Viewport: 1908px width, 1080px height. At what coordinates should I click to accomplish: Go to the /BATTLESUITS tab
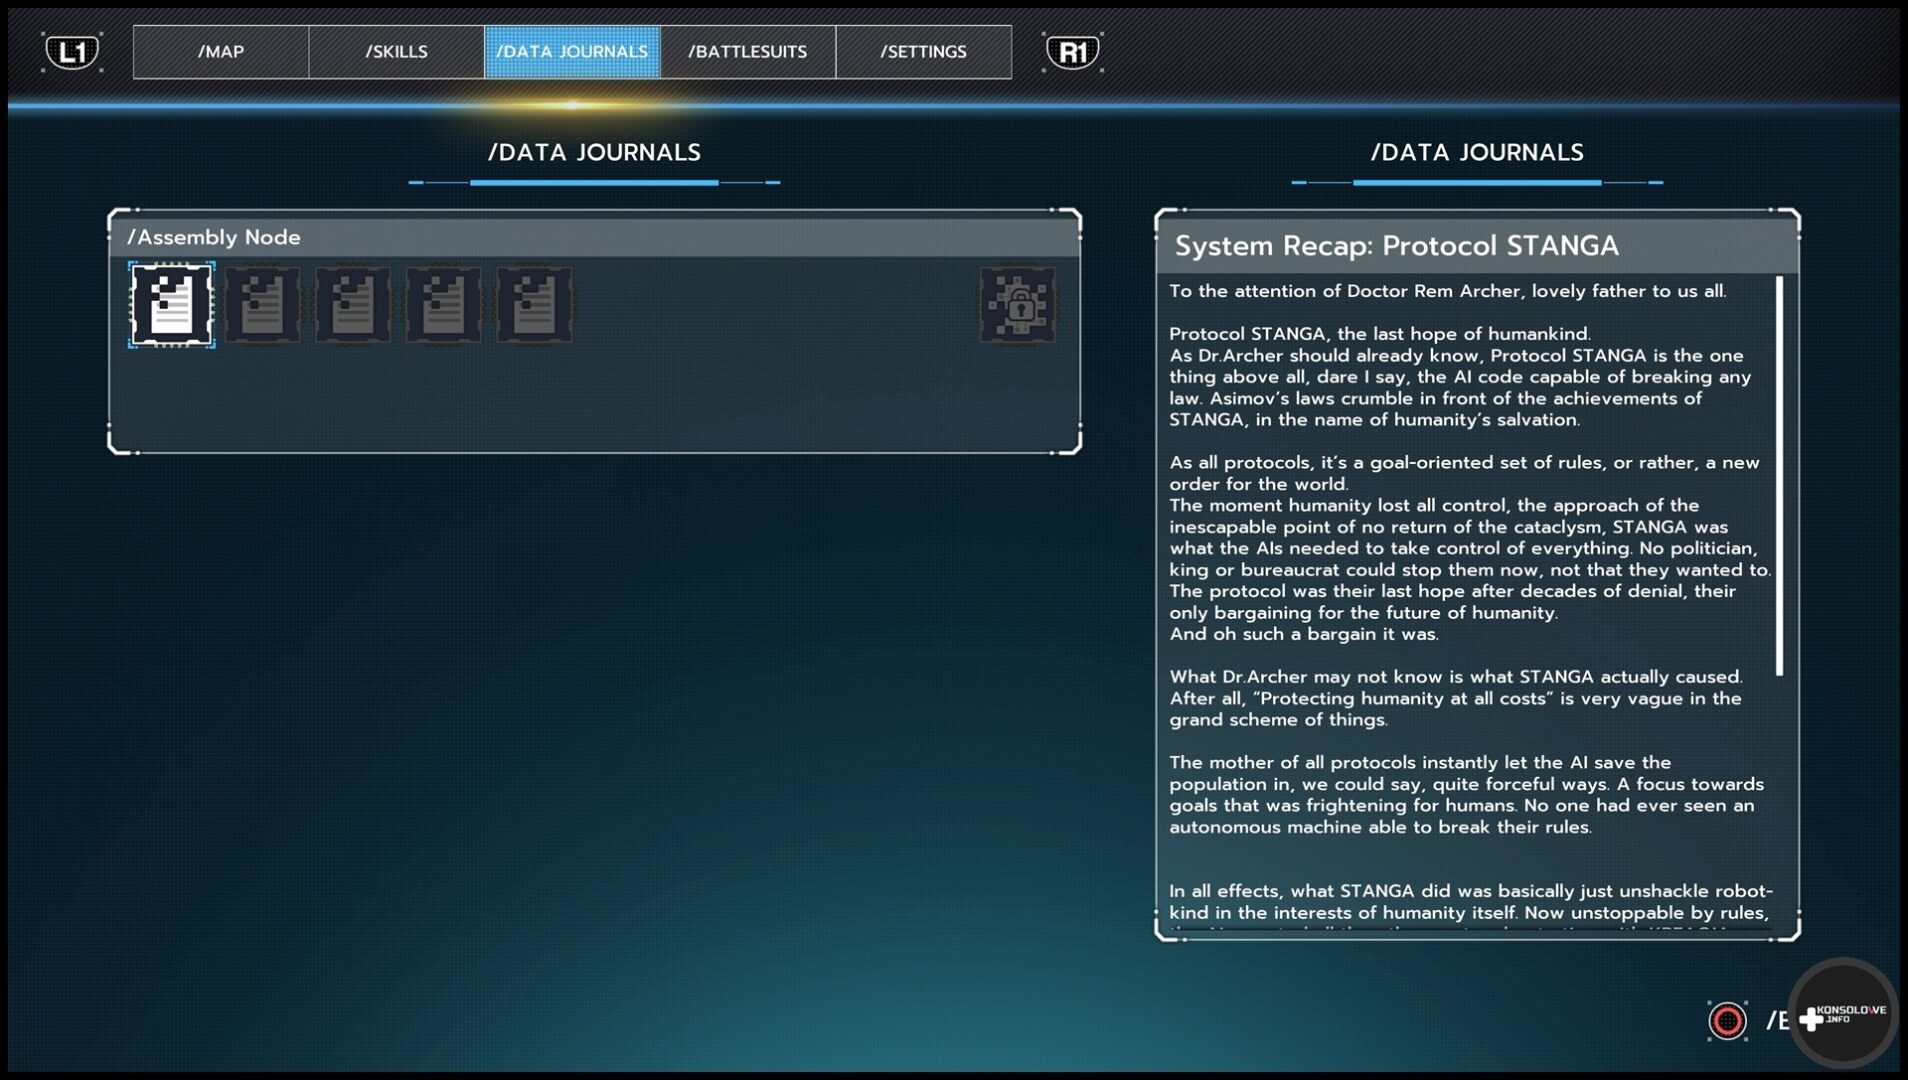click(x=747, y=52)
